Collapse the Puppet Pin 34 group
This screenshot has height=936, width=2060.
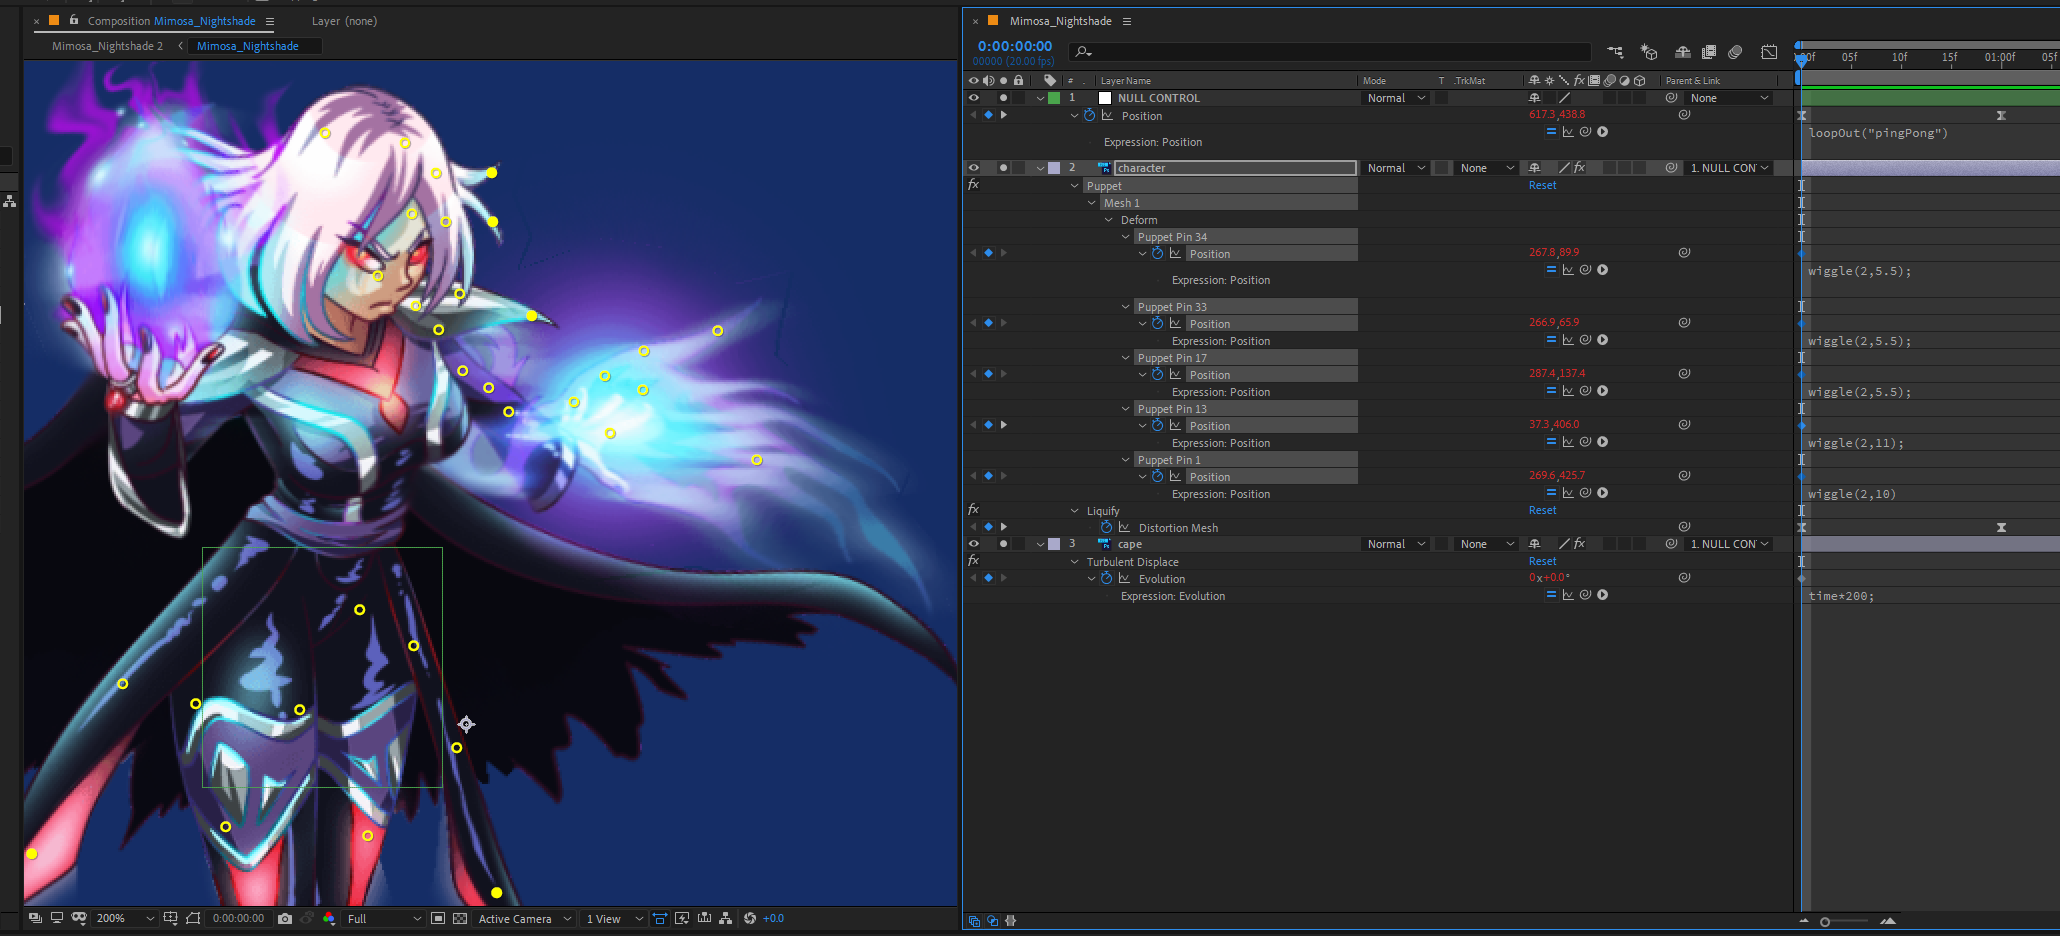point(1126,237)
